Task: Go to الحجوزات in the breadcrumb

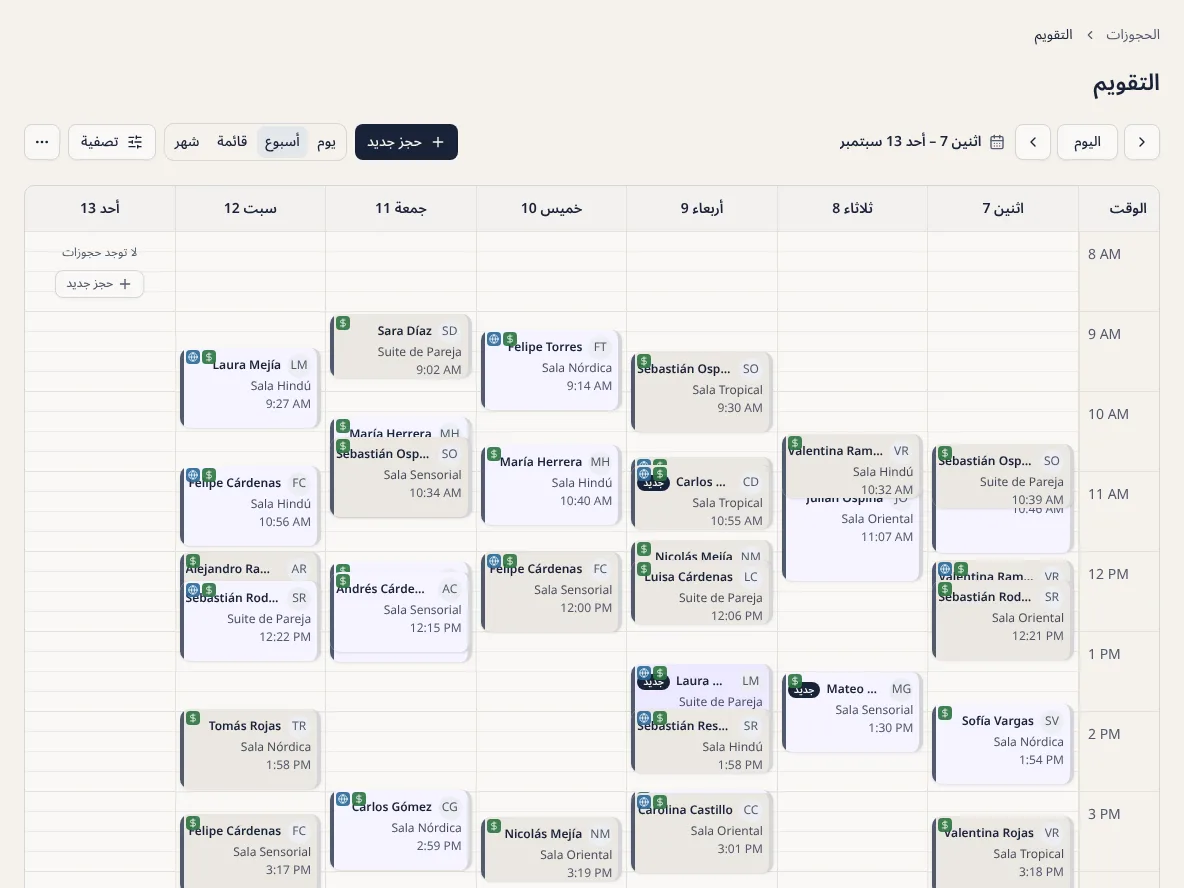Action: click(1133, 35)
